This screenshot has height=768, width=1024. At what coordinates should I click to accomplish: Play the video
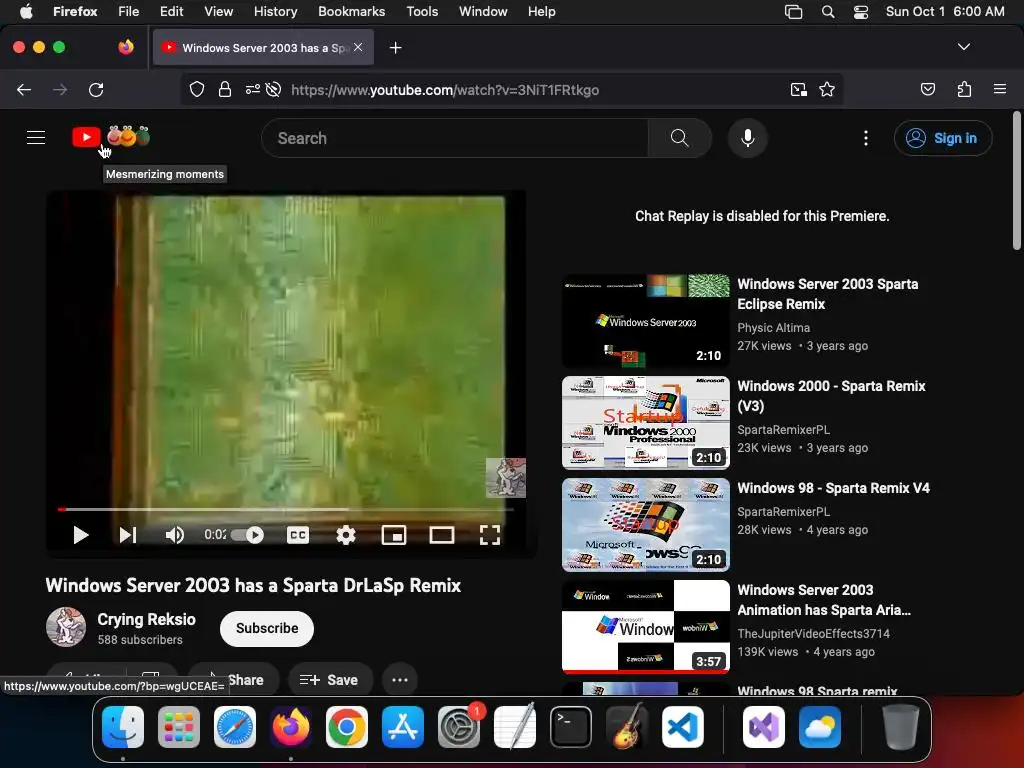(80, 536)
